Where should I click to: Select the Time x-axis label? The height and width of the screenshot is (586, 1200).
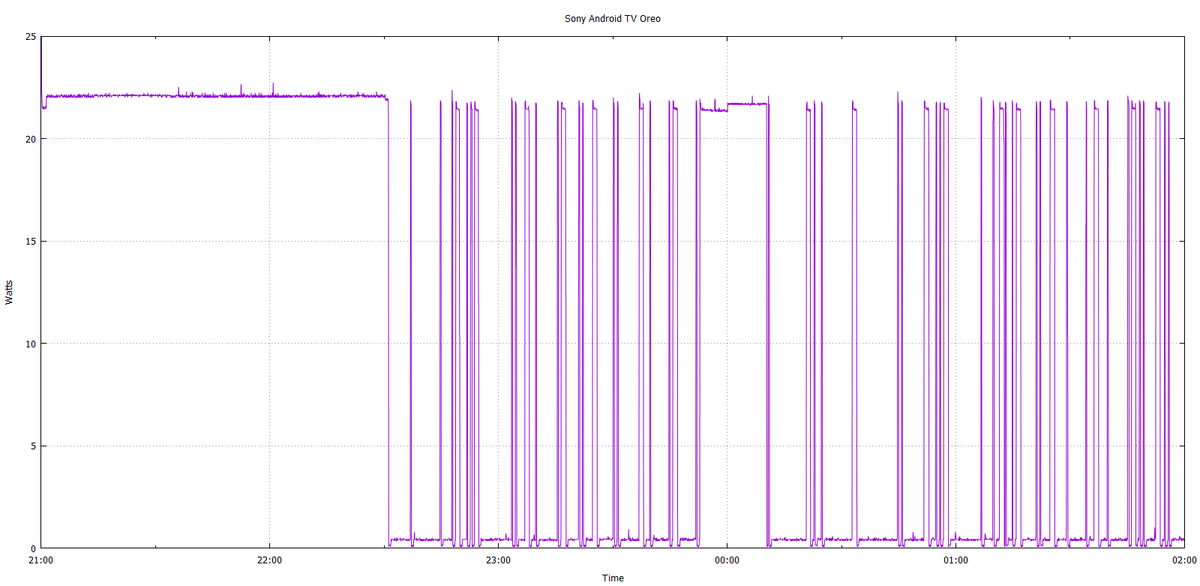point(612,578)
